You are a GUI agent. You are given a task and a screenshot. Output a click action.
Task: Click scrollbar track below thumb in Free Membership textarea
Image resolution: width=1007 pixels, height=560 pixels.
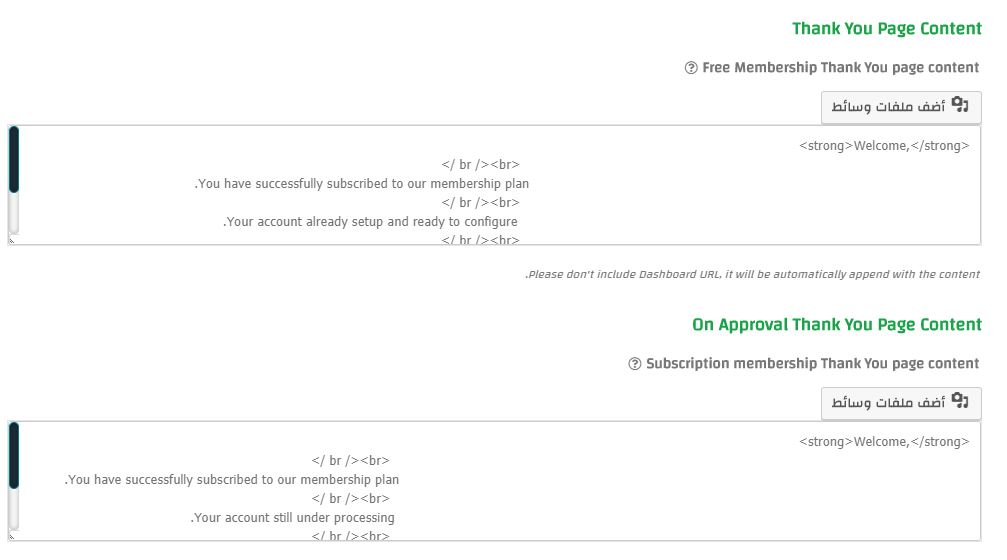(13, 213)
